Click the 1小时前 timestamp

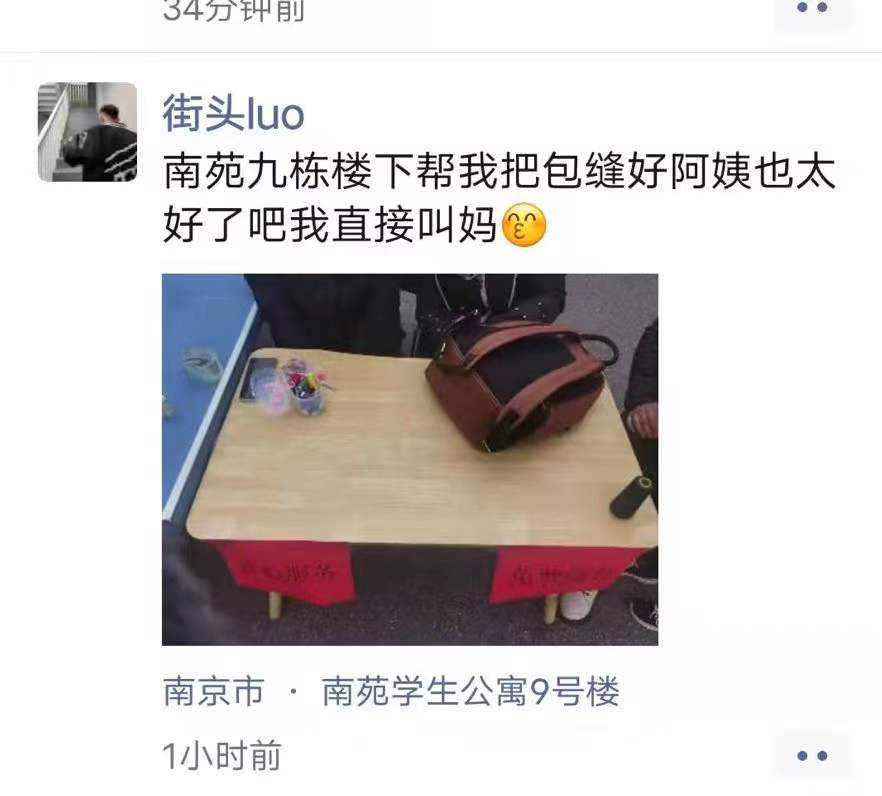pos(222,755)
